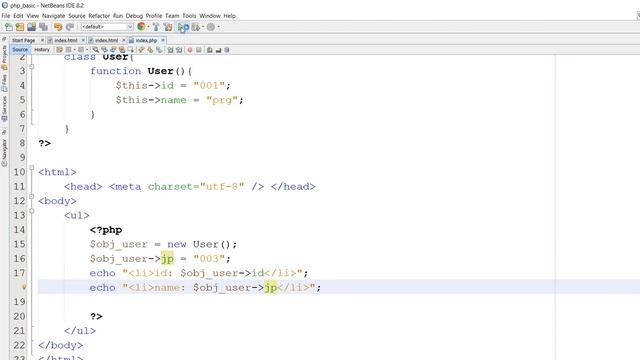The image size is (640, 360).
Task: Open the Profile menu
Action: pos(154,16)
